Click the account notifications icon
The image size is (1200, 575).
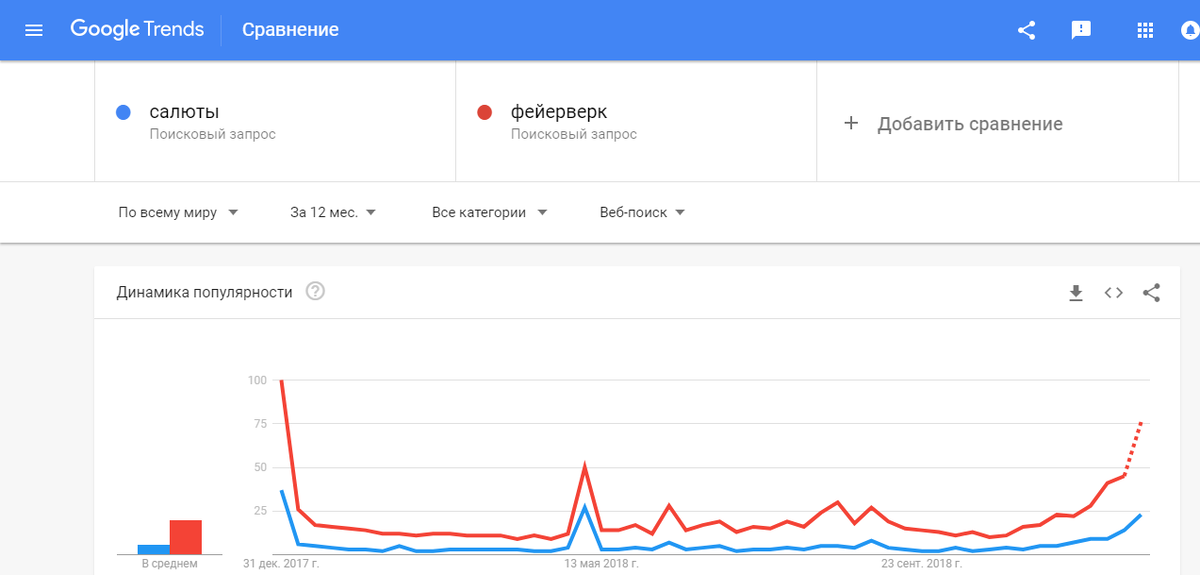1191,30
